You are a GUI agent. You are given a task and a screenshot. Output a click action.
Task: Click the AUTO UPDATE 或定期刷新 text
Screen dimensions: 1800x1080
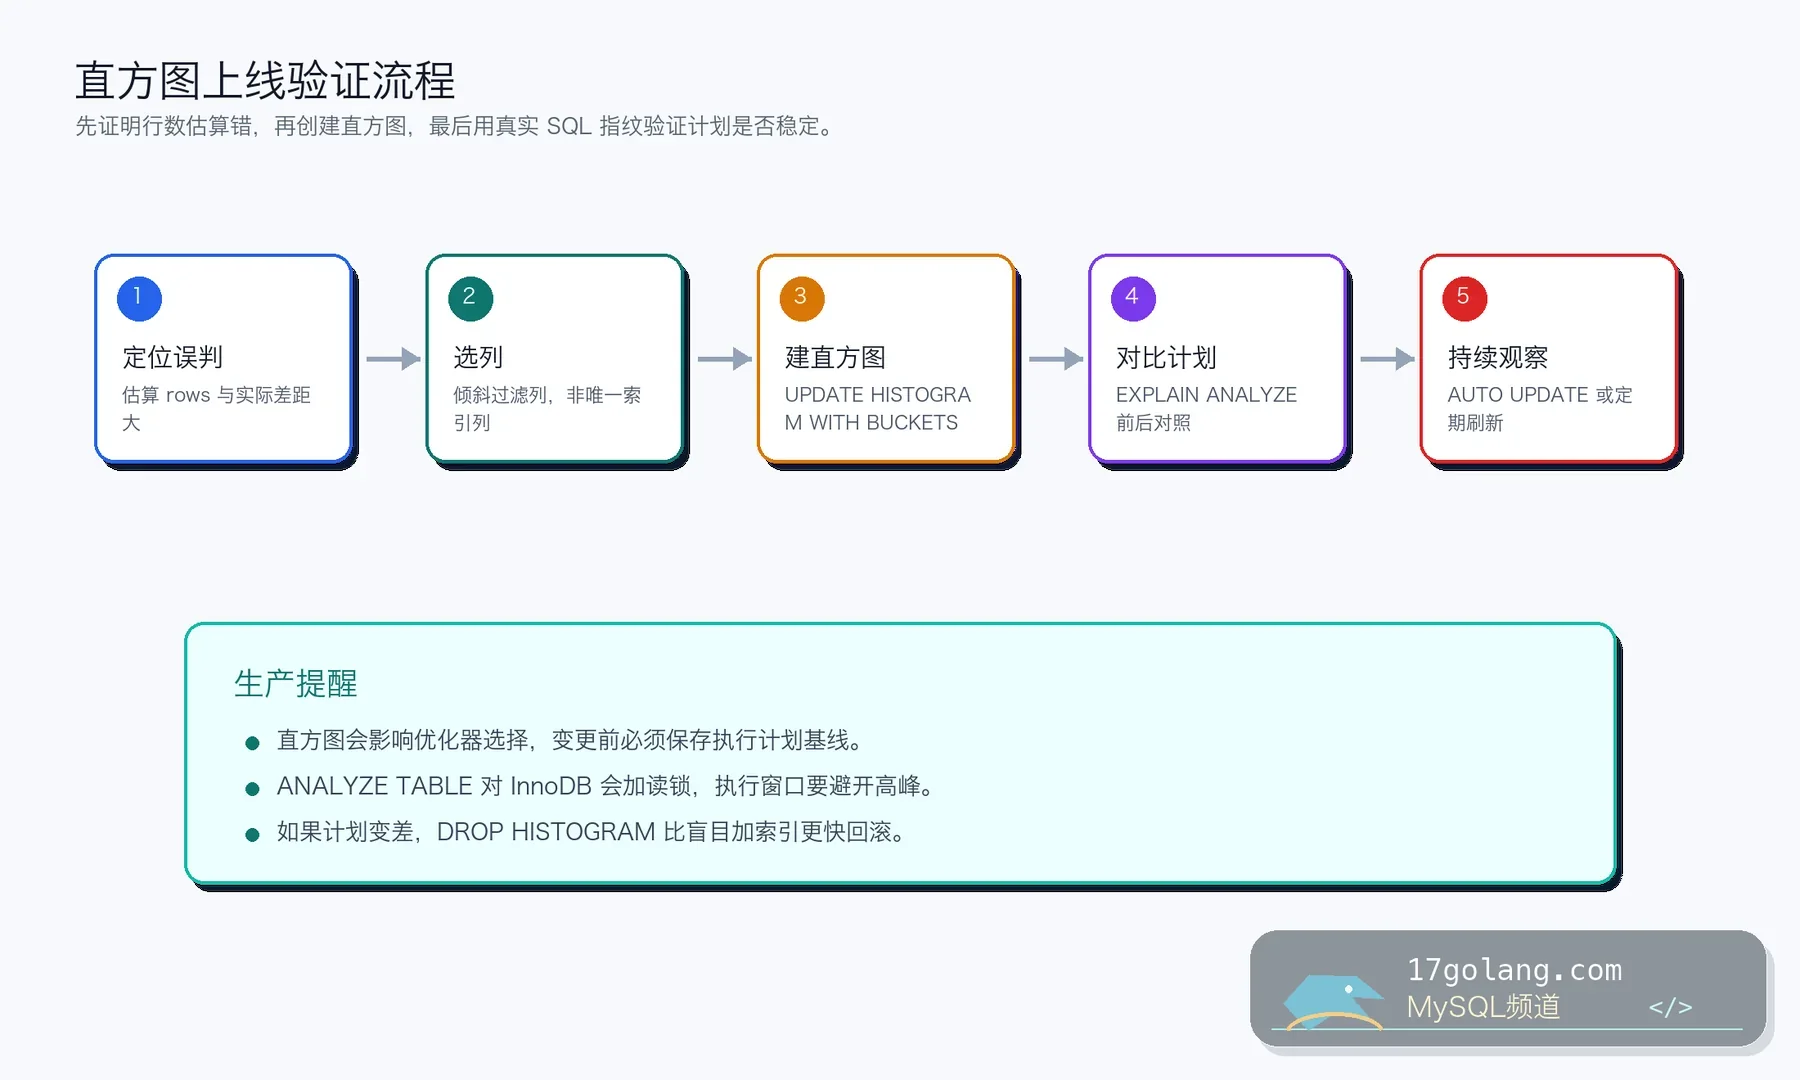point(1539,408)
